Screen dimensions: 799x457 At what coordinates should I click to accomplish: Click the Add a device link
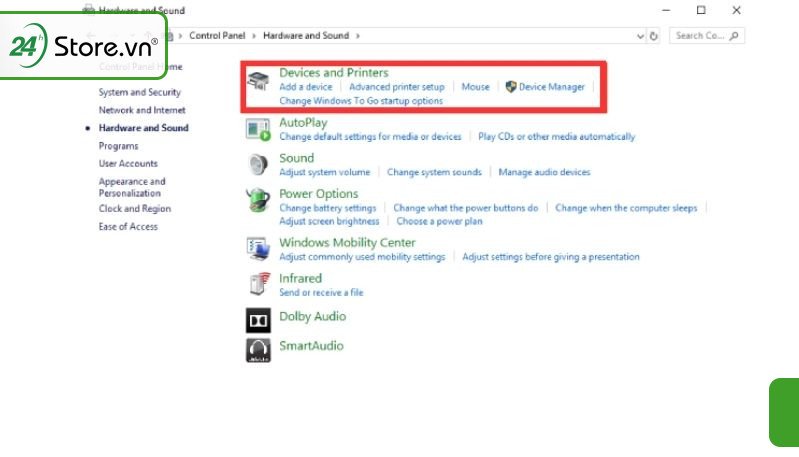pyautogui.click(x=305, y=87)
